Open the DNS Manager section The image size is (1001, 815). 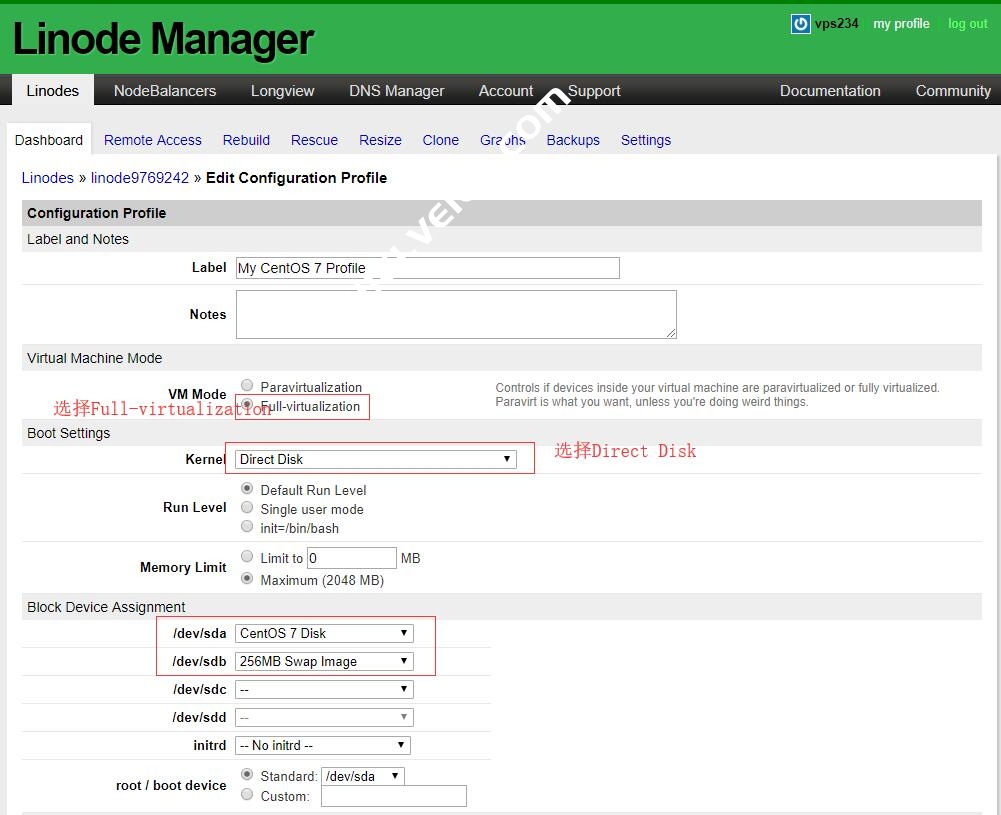(396, 90)
